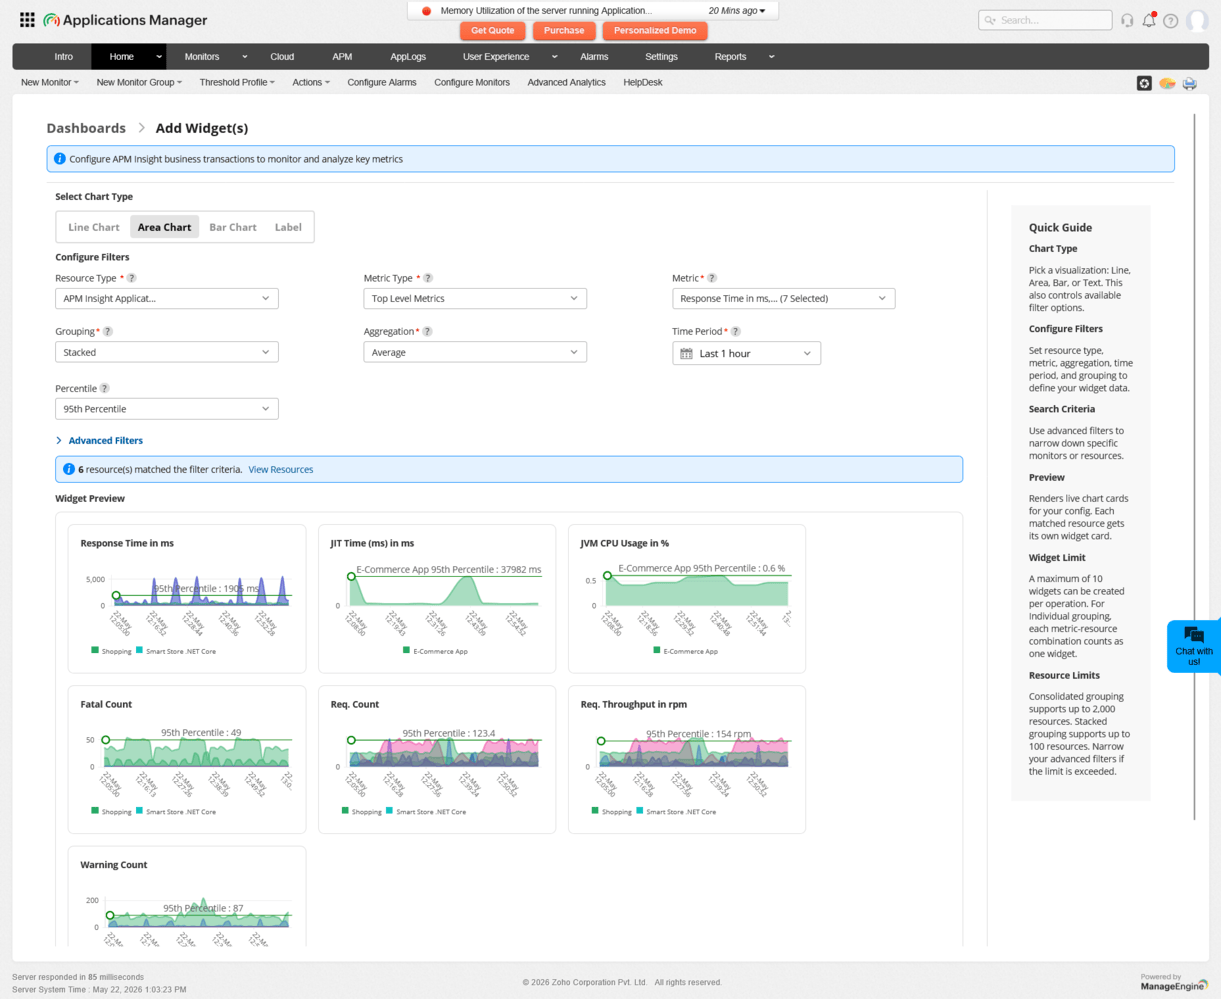Click the percentile marker on JIT Time chart
Image resolution: width=1221 pixels, height=999 pixels.
coord(351,576)
